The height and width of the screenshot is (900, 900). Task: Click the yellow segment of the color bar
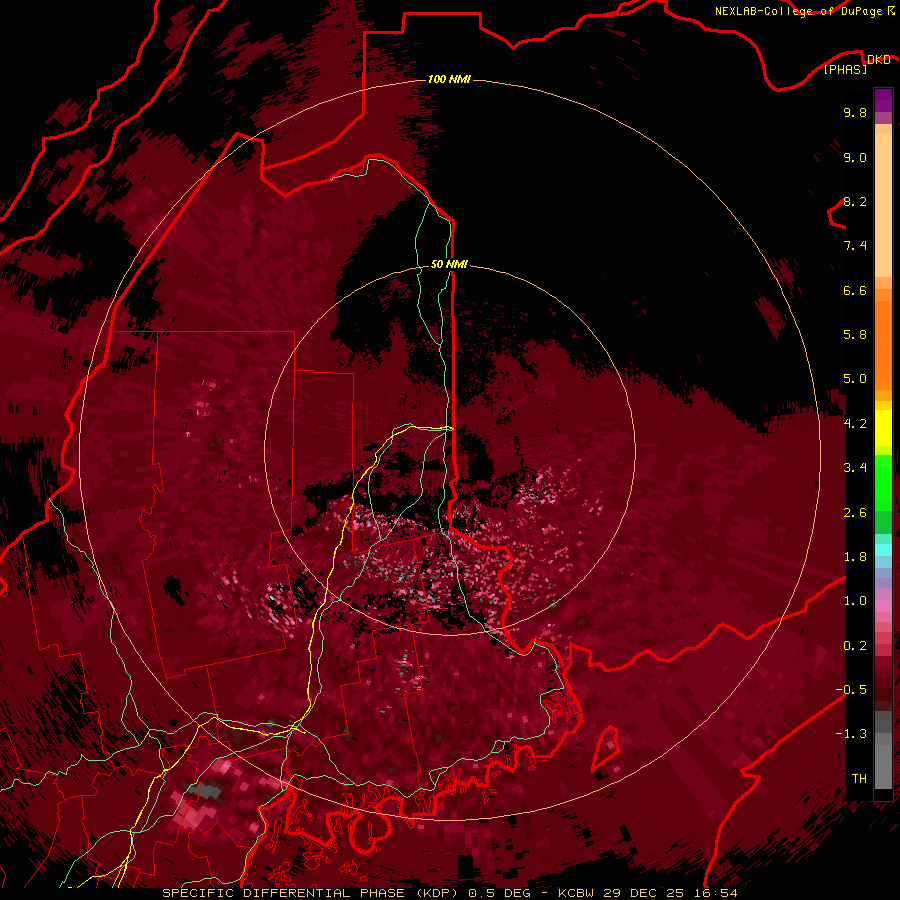pos(883,428)
